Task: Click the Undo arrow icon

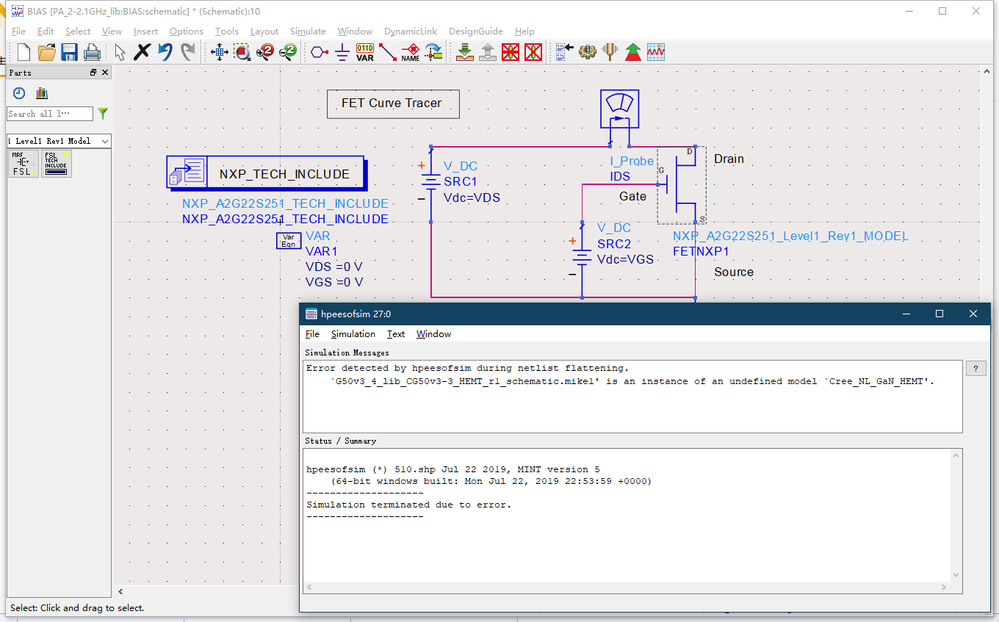Action: click(x=165, y=52)
